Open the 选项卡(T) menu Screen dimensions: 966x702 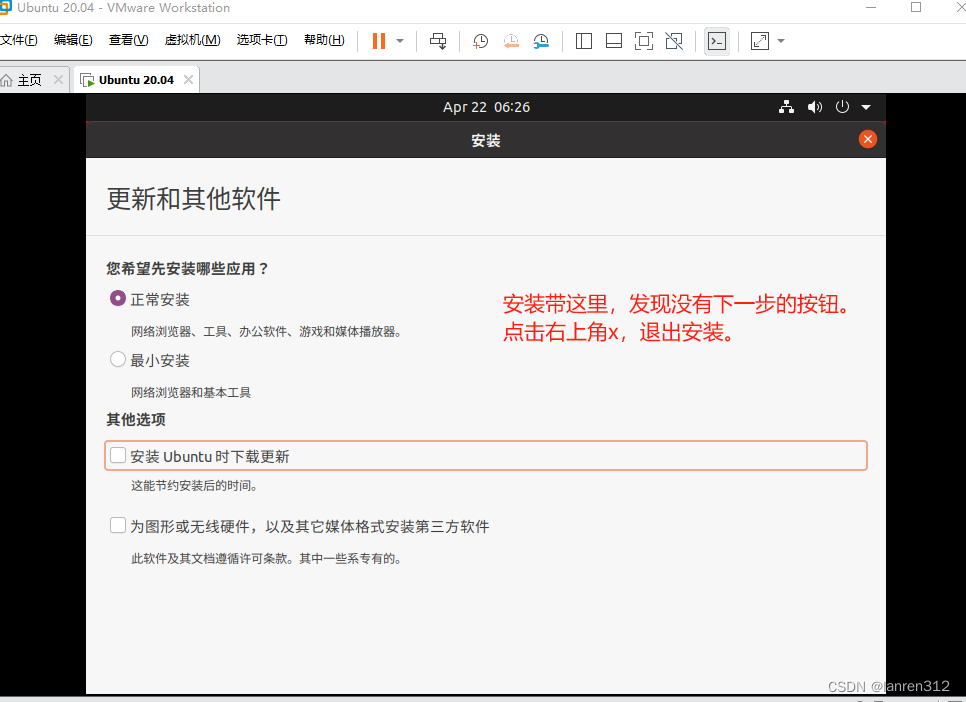click(262, 40)
